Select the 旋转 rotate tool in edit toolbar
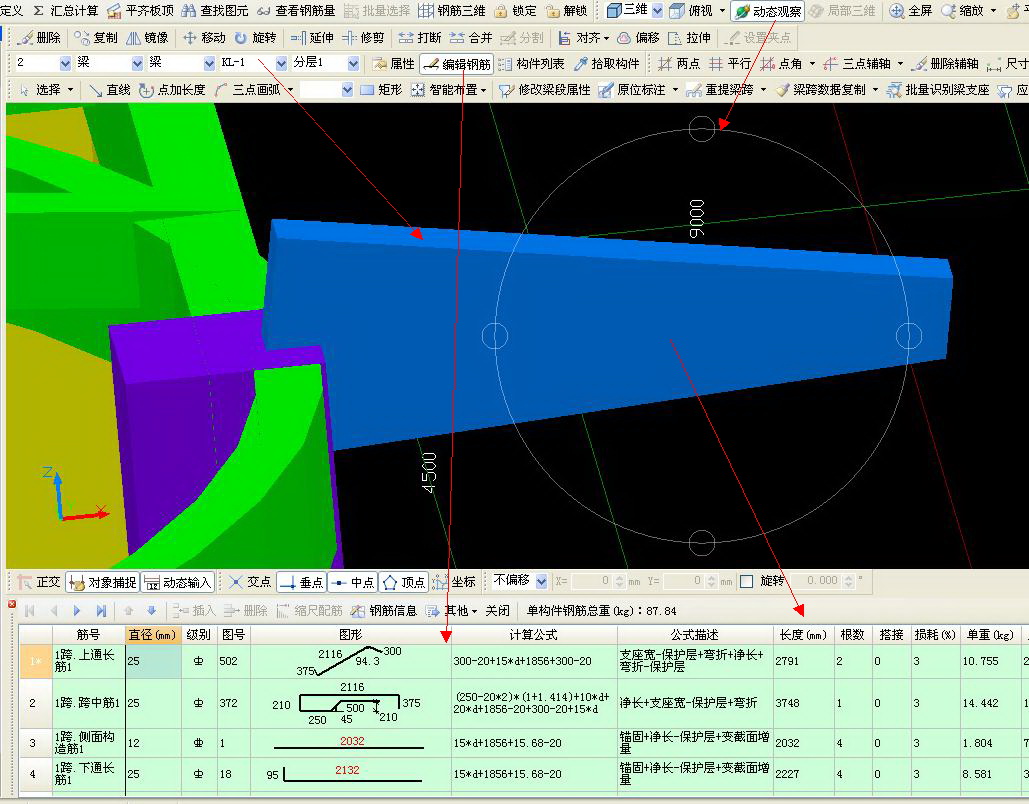 [x=255, y=37]
